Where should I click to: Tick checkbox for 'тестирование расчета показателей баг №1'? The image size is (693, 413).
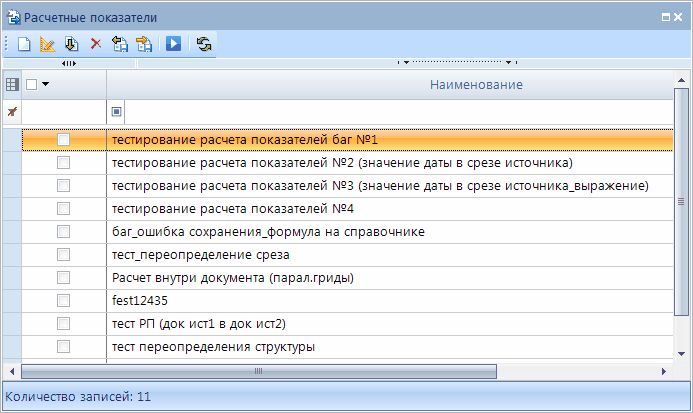coord(63,140)
